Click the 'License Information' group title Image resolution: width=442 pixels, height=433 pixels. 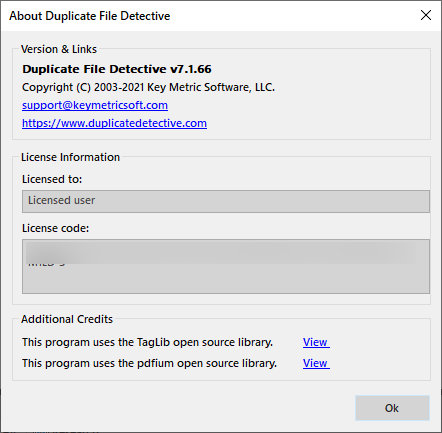(x=70, y=157)
